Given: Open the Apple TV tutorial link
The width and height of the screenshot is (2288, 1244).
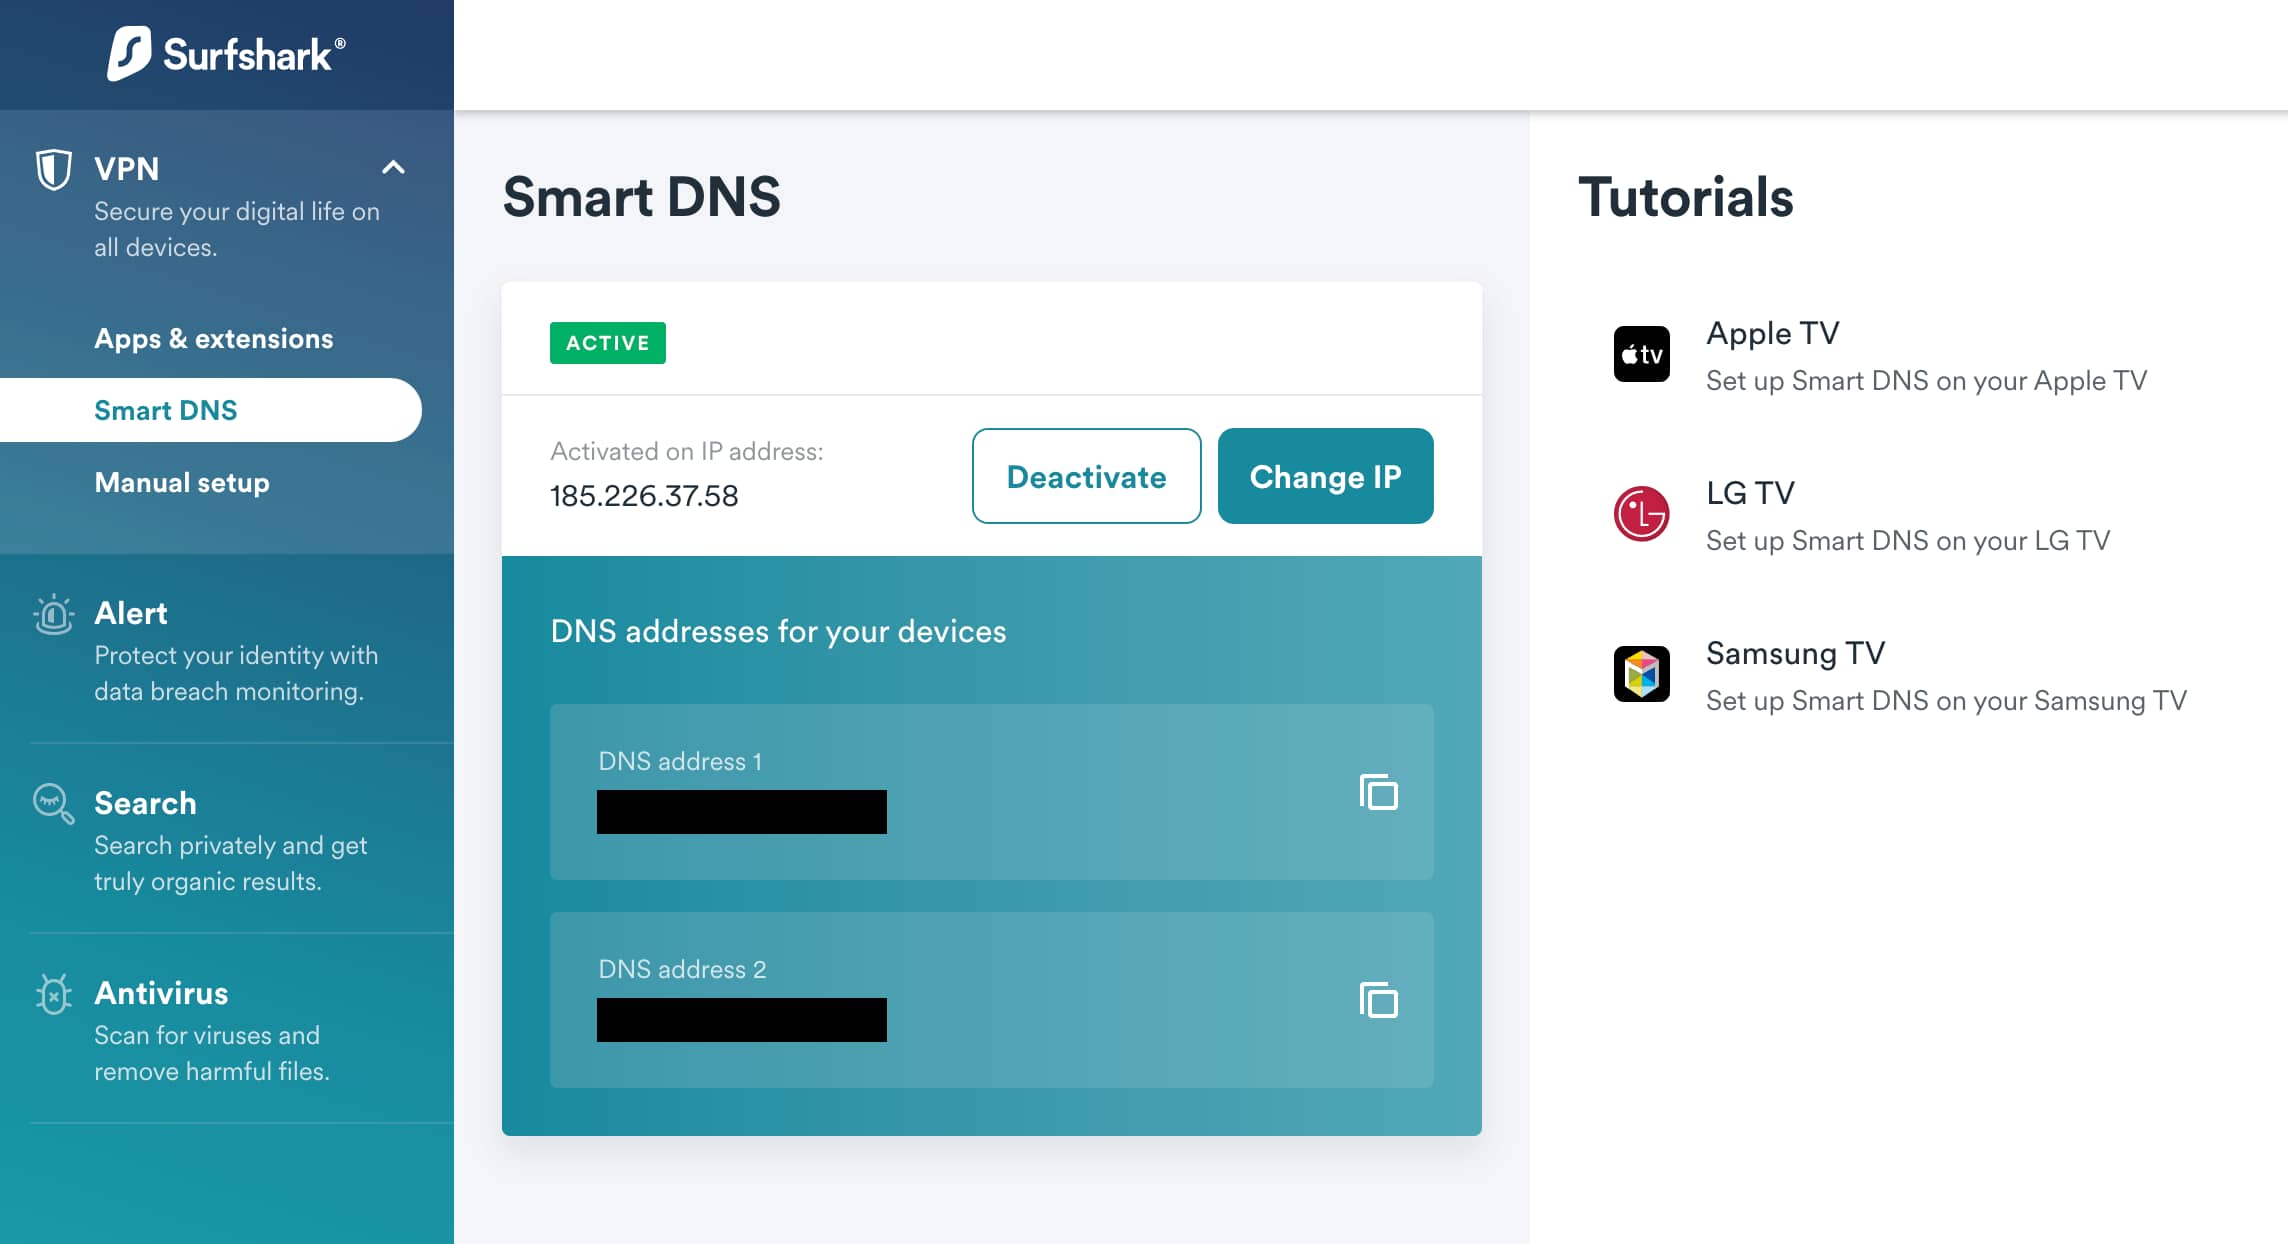Looking at the screenshot, I should pos(1773,333).
